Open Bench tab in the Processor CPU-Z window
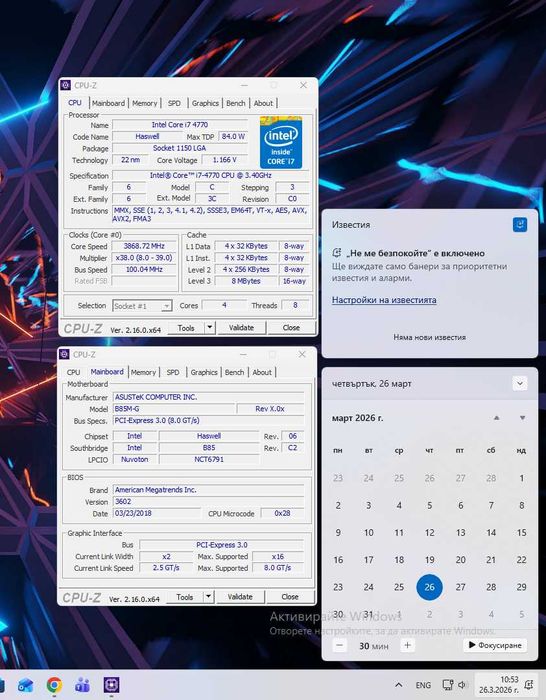Image resolution: width=546 pixels, height=700 pixels. [x=236, y=103]
